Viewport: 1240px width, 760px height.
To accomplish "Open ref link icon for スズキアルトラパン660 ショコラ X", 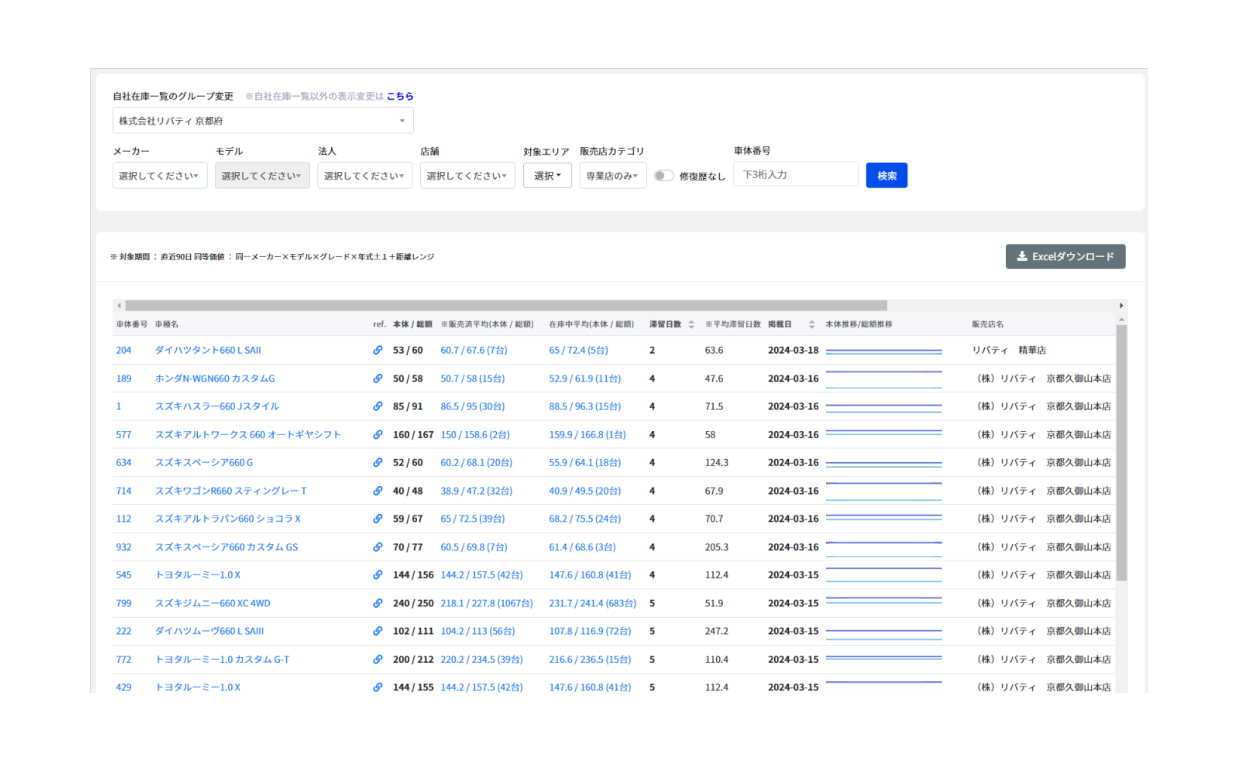I will [378, 519].
